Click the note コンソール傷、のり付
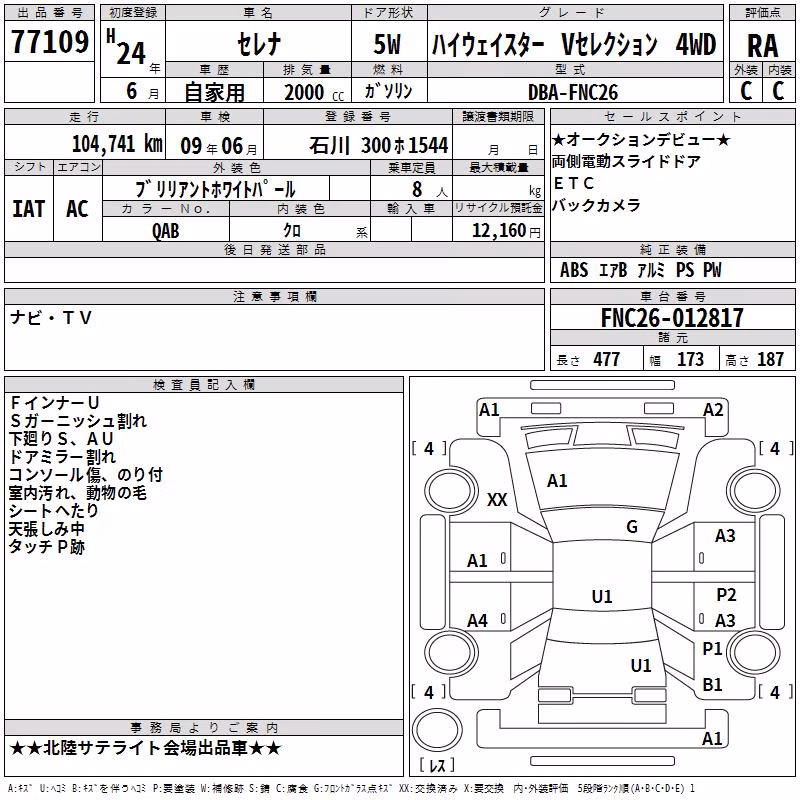The image size is (800, 800). 86,474
